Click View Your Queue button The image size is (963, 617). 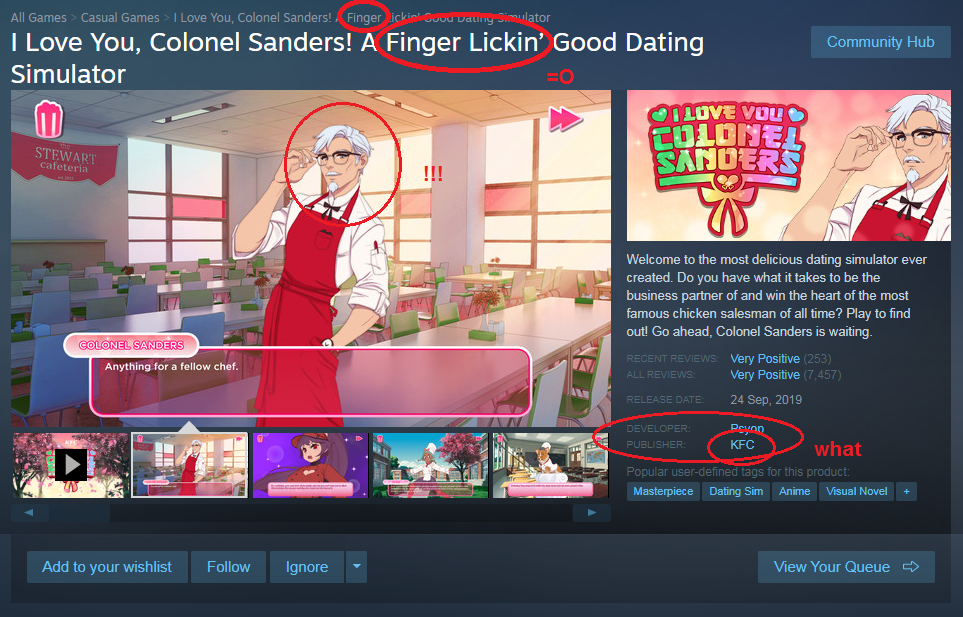[x=846, y=567]
